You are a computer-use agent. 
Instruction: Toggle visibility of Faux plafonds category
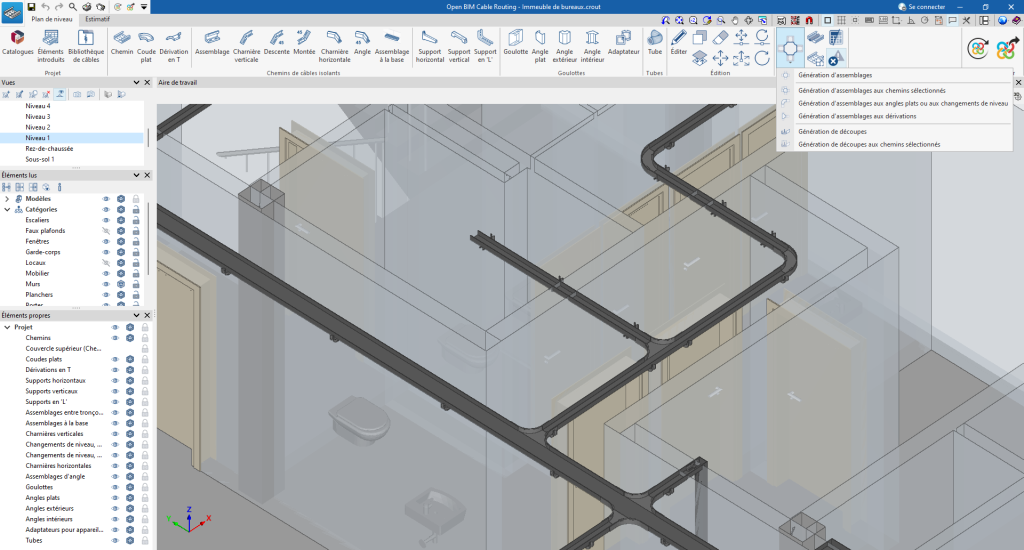click(x=106, y=231)
